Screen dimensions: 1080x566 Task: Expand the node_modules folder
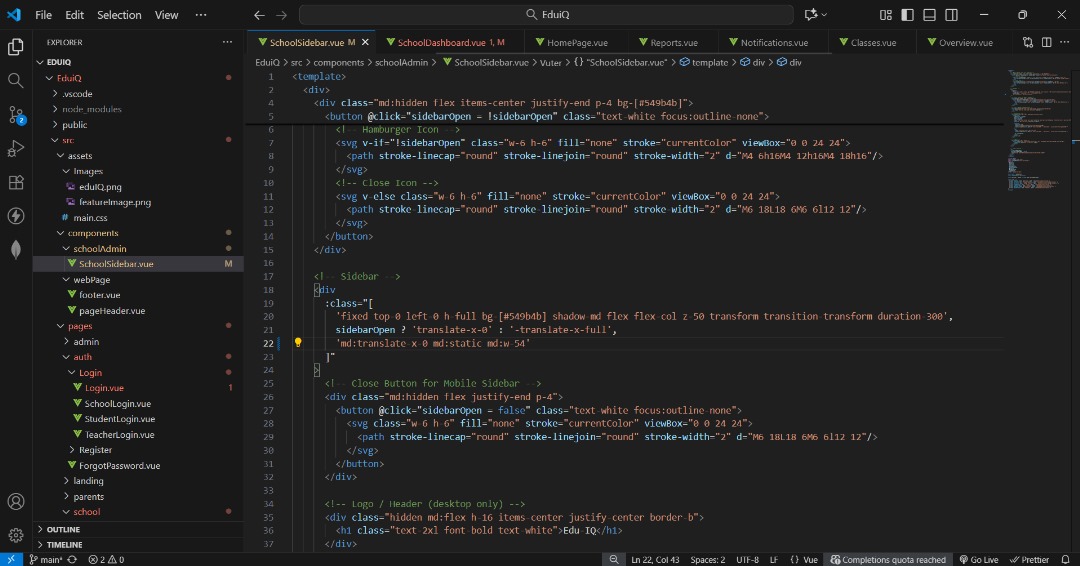55,109
